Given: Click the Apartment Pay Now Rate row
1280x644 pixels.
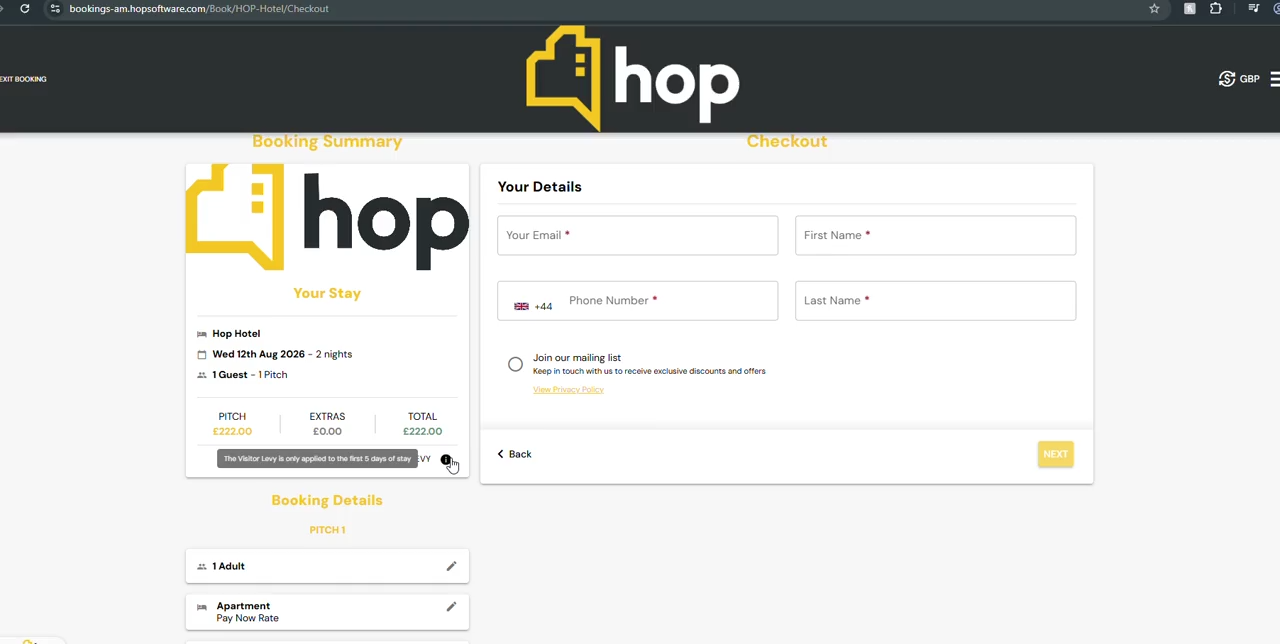Looking at the screenshot, I should (327, 611).
